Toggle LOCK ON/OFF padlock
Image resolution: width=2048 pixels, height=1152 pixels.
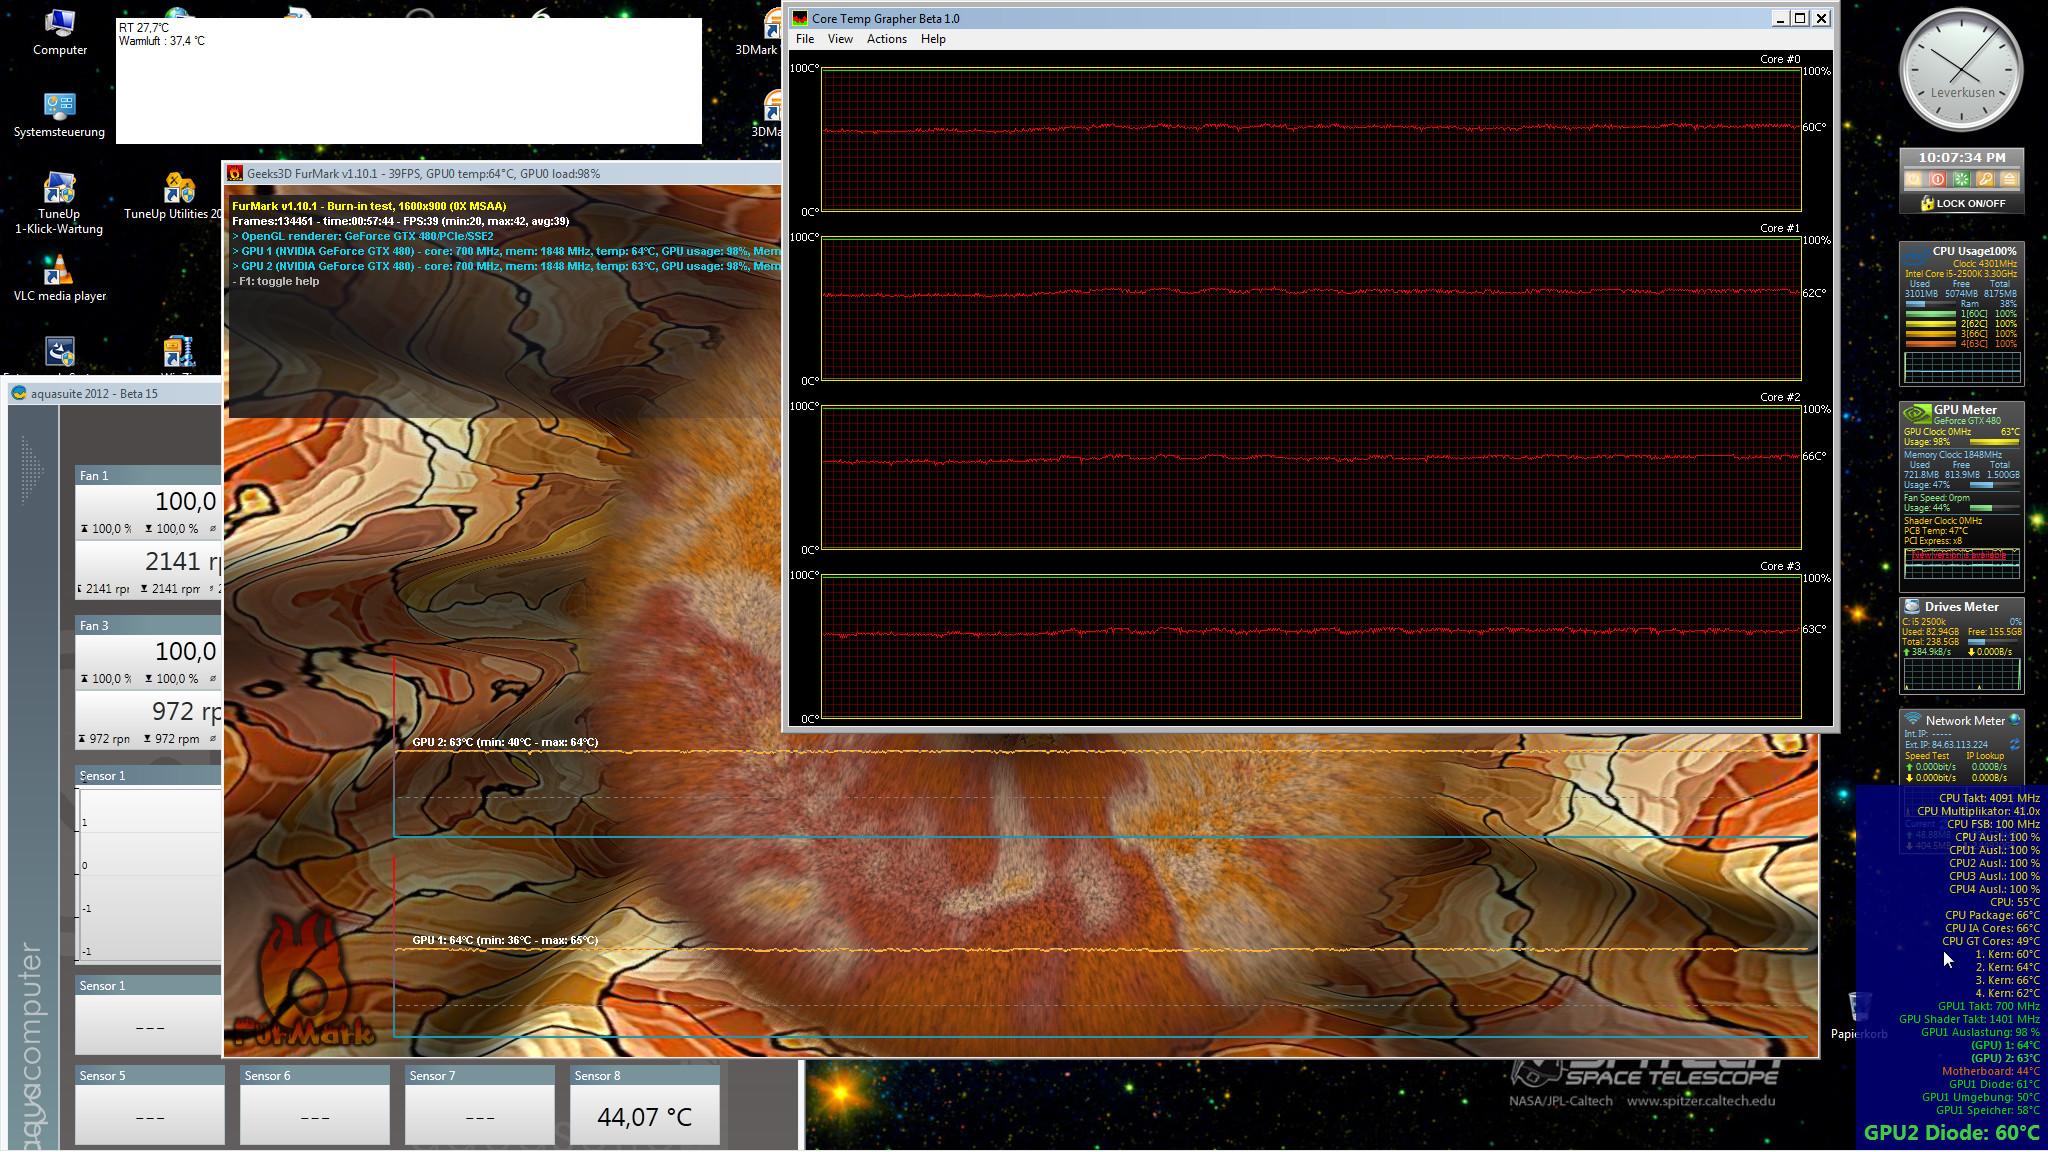coord(1926,203)
